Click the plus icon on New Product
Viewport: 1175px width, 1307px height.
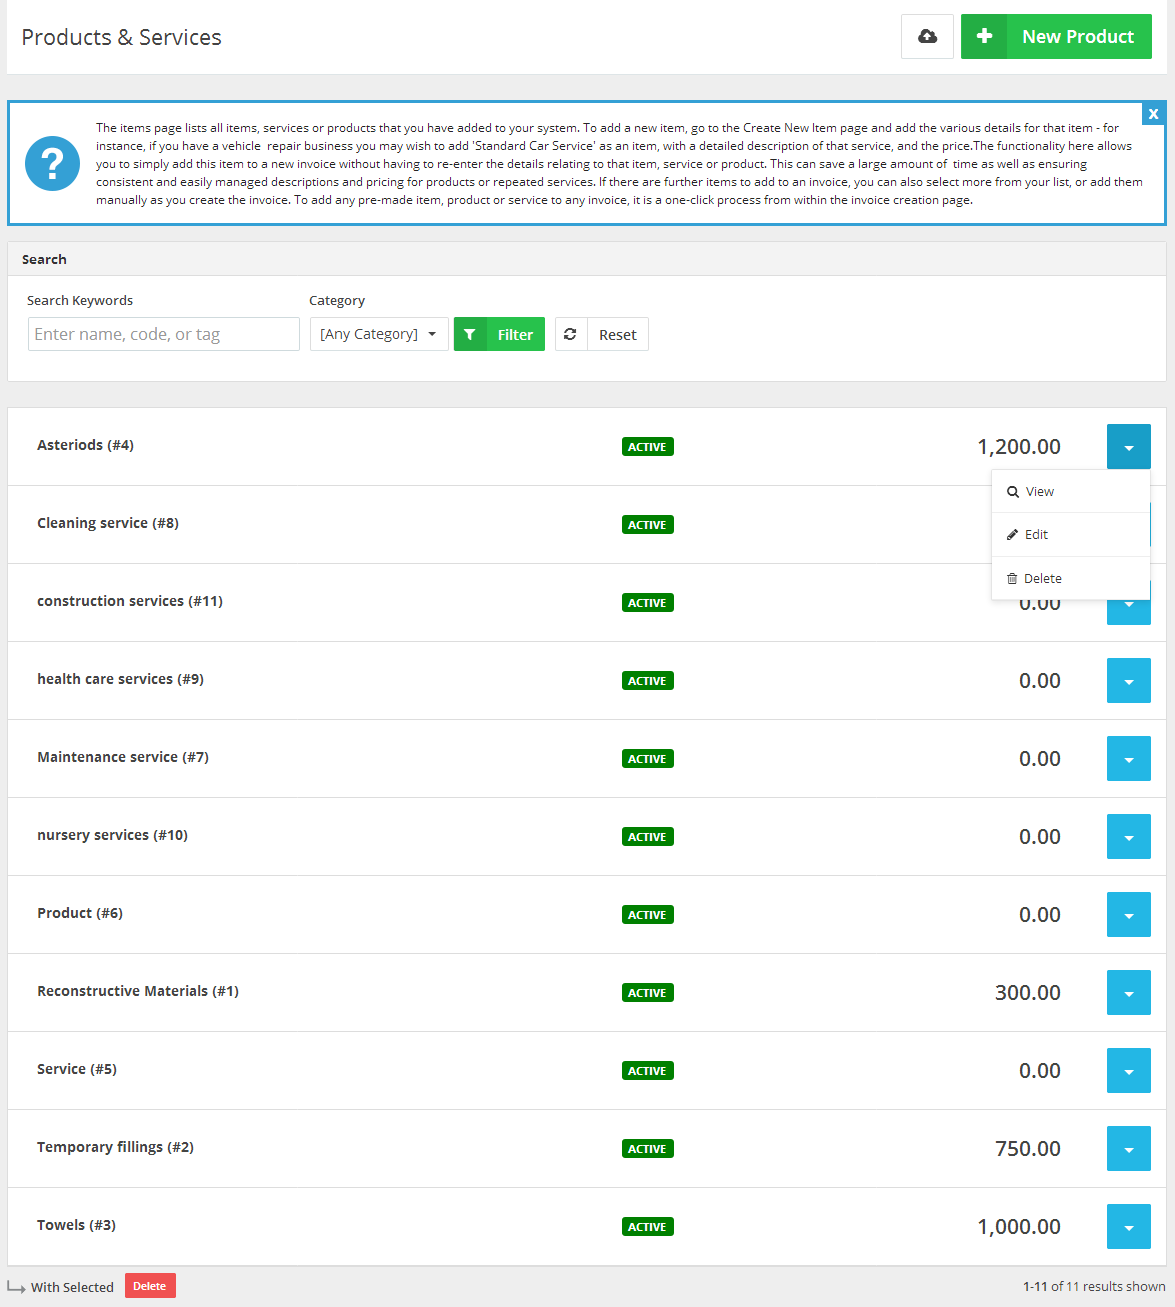pyautogui.click(x=984, y=37)
